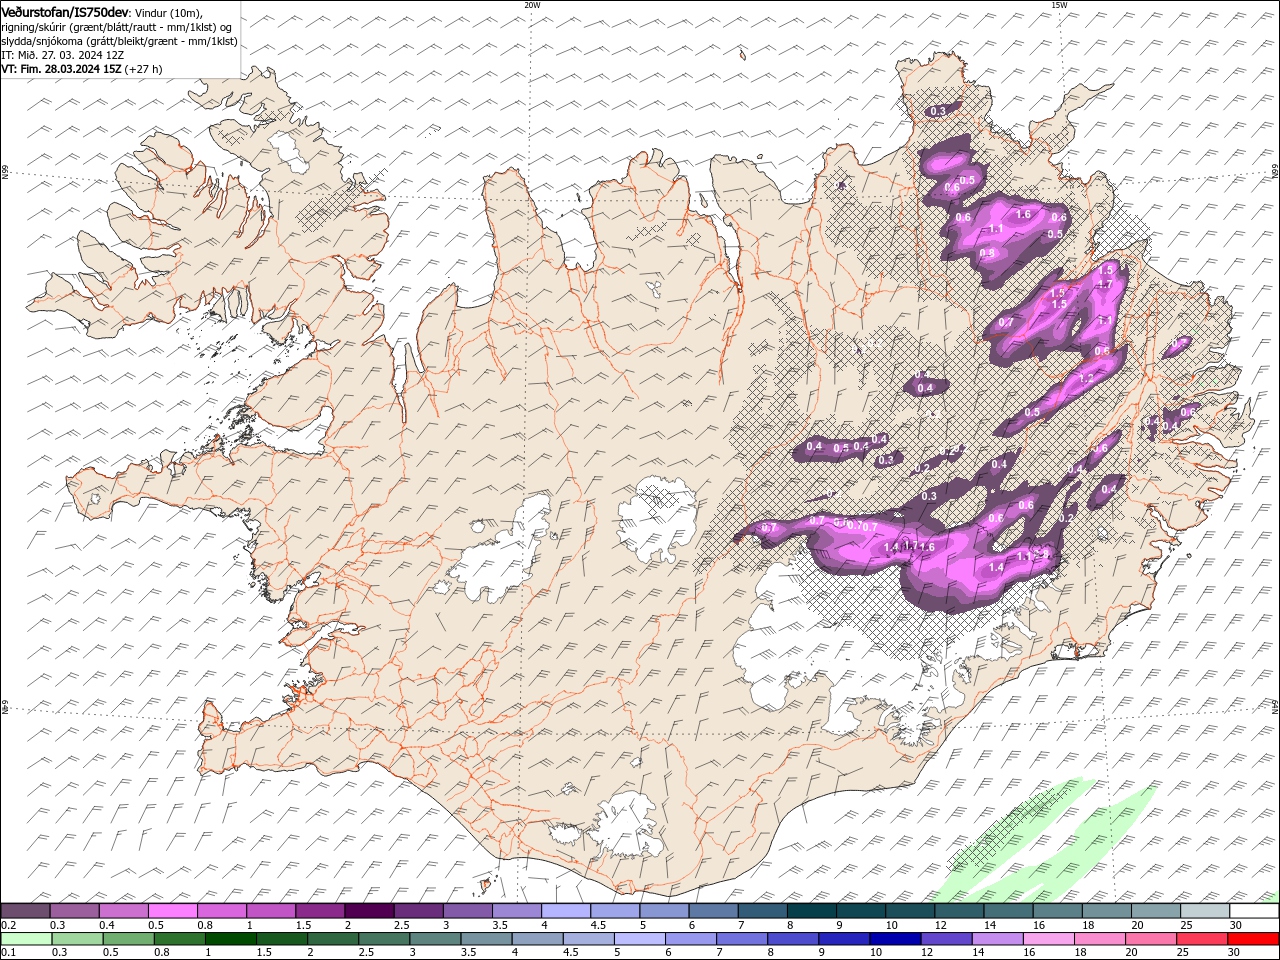Pick upper legend swatch between 0.5 and 0.8

(172, 911)
